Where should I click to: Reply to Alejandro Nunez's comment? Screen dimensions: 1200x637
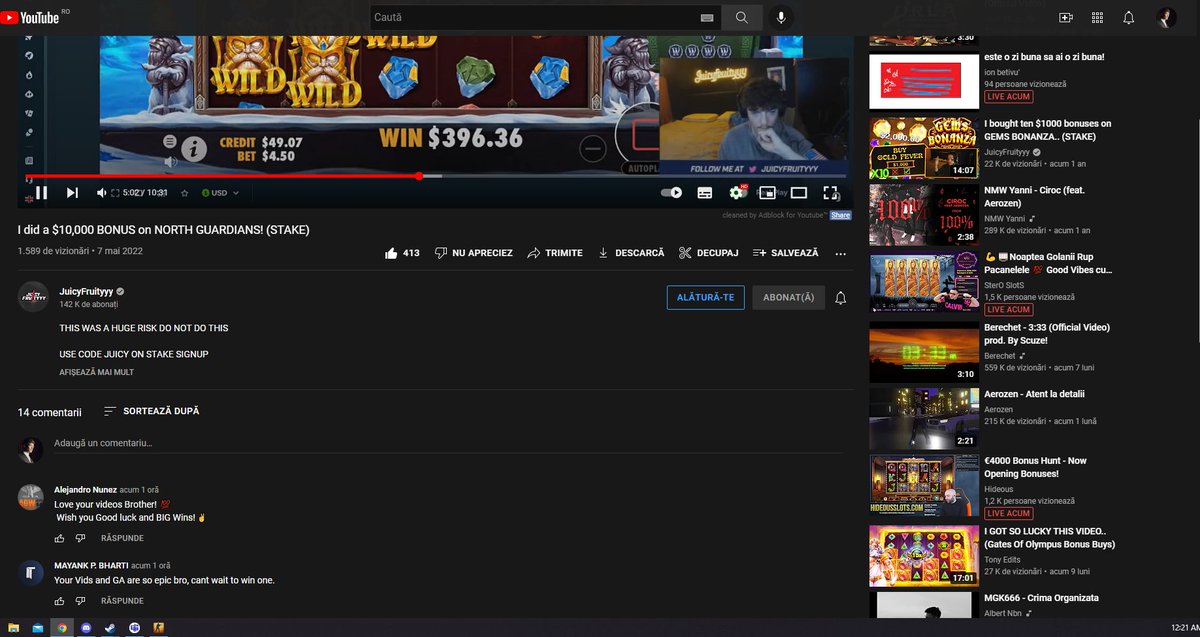tap(122, 538)
